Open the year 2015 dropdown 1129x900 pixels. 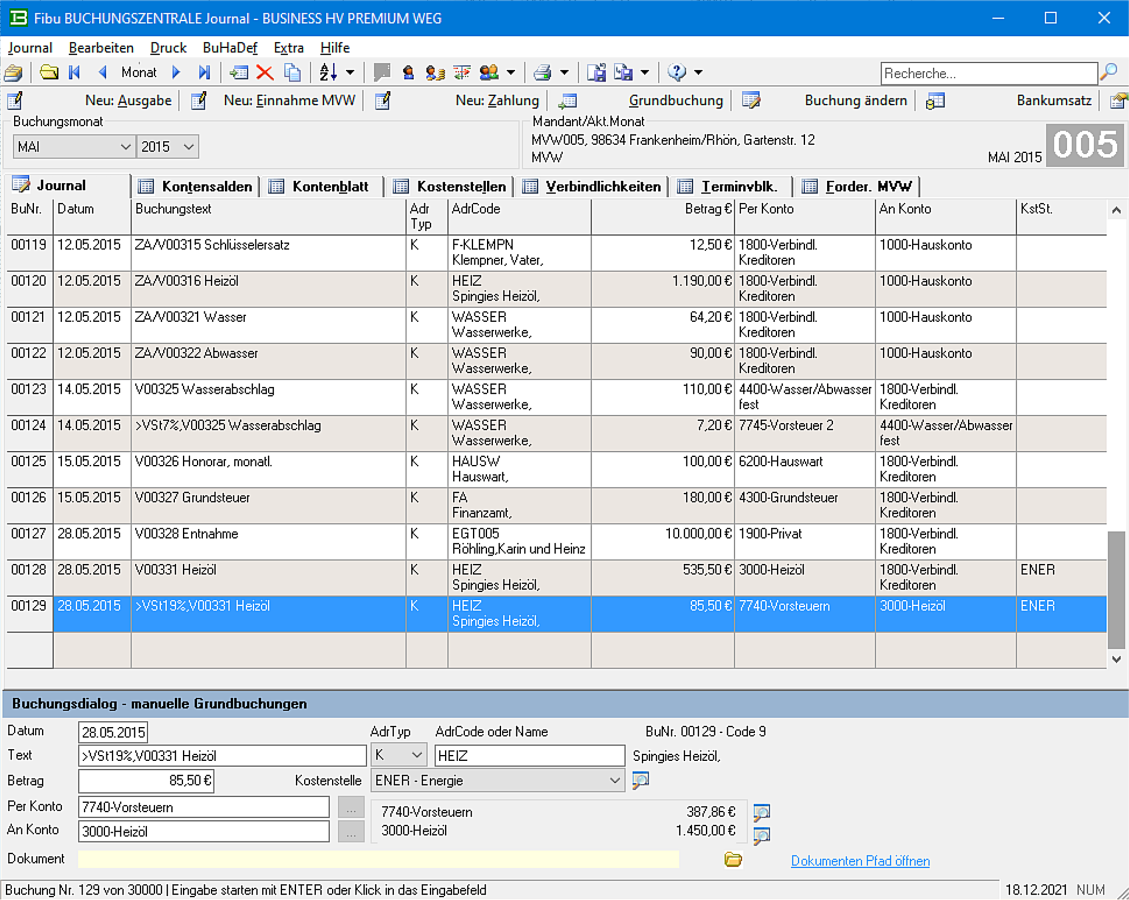(189, 147)
